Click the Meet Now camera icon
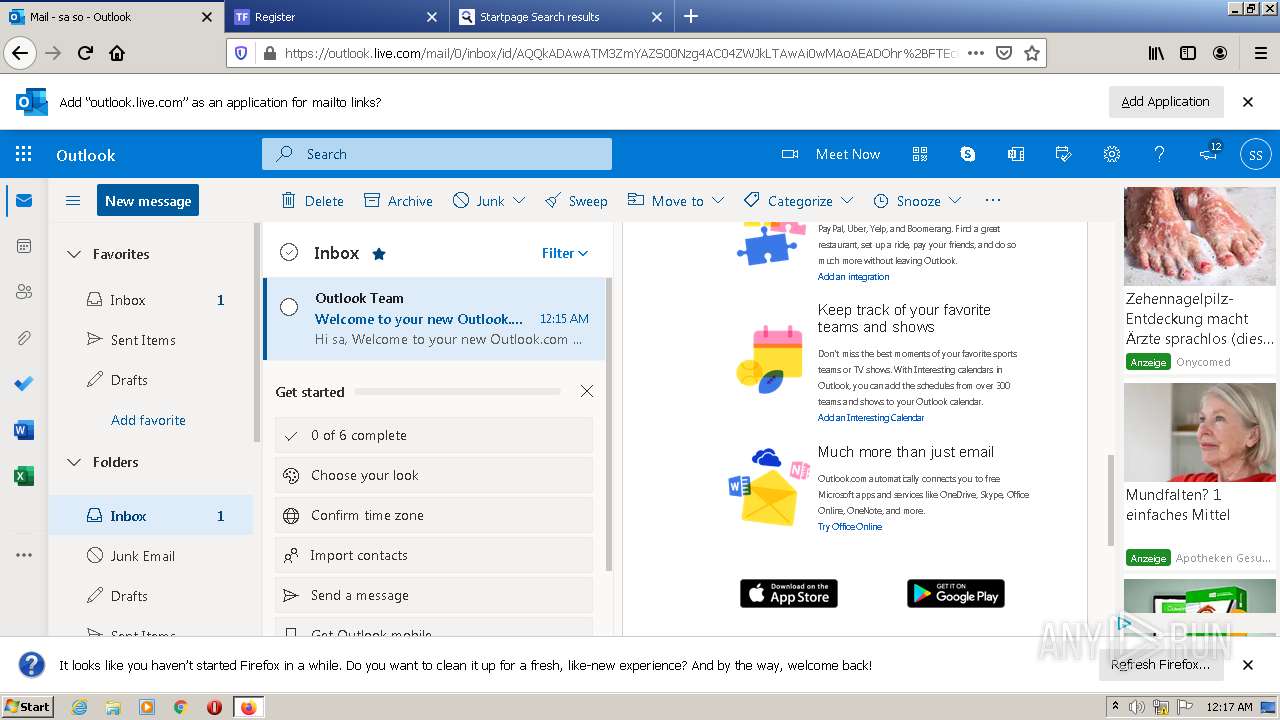 click(790, 154)
